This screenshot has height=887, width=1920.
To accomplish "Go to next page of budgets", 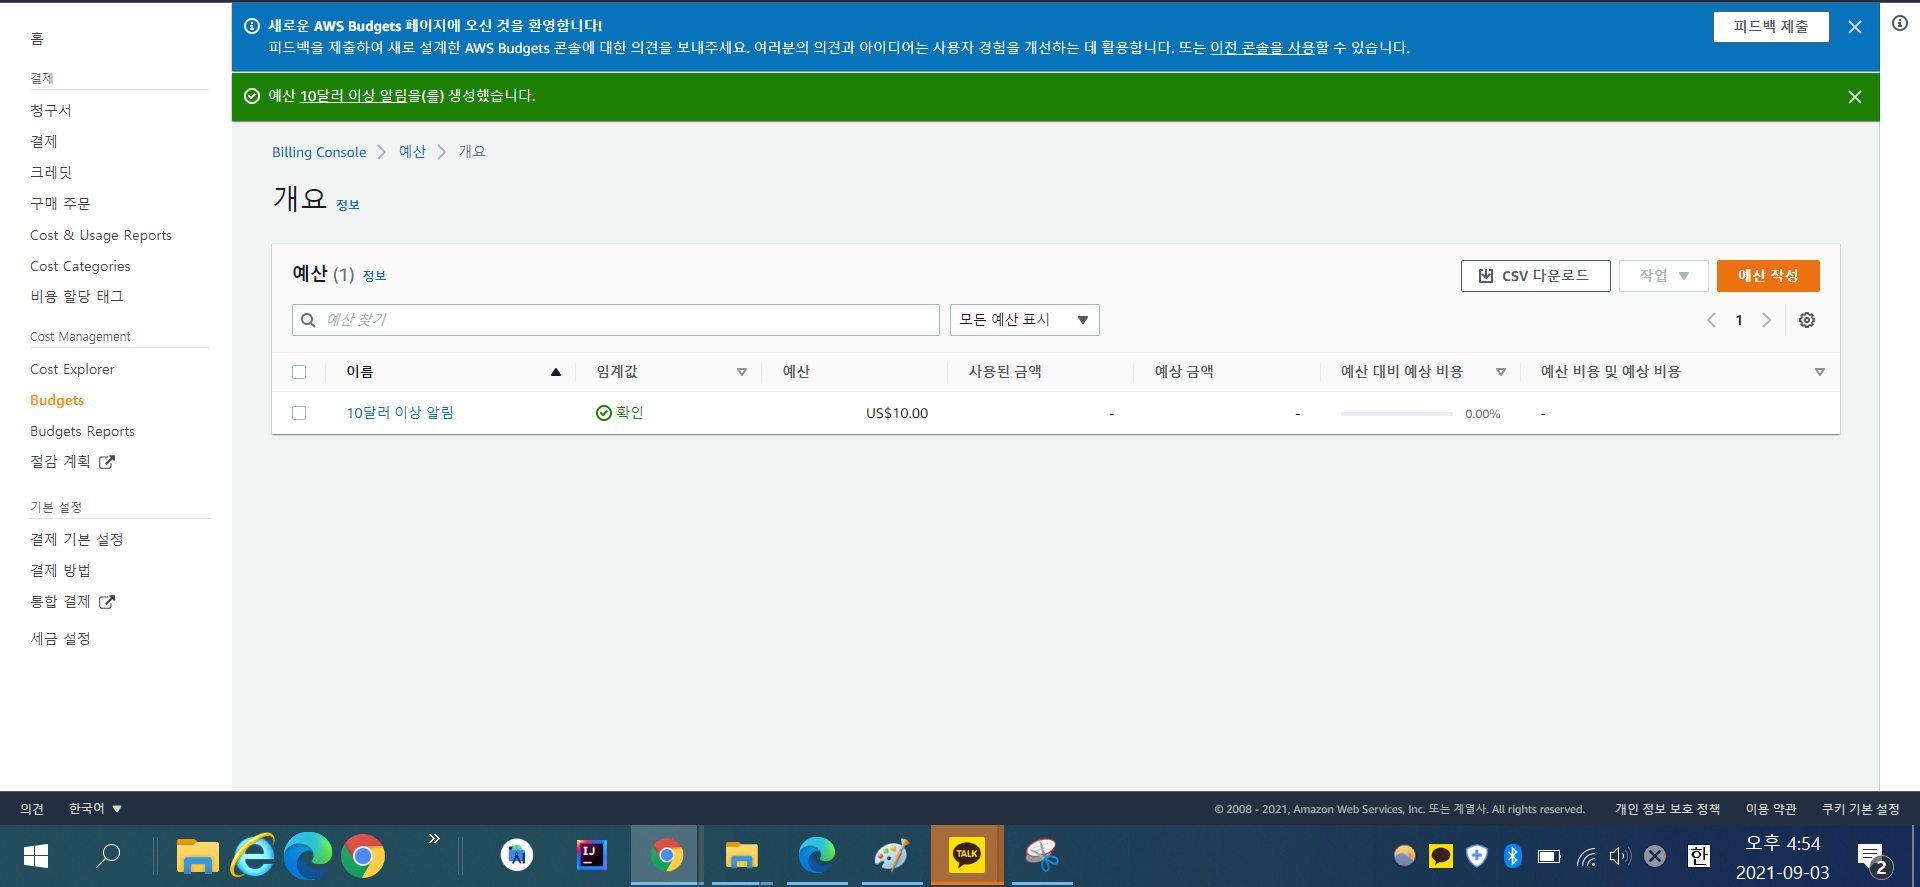I will coord(1767,320).
